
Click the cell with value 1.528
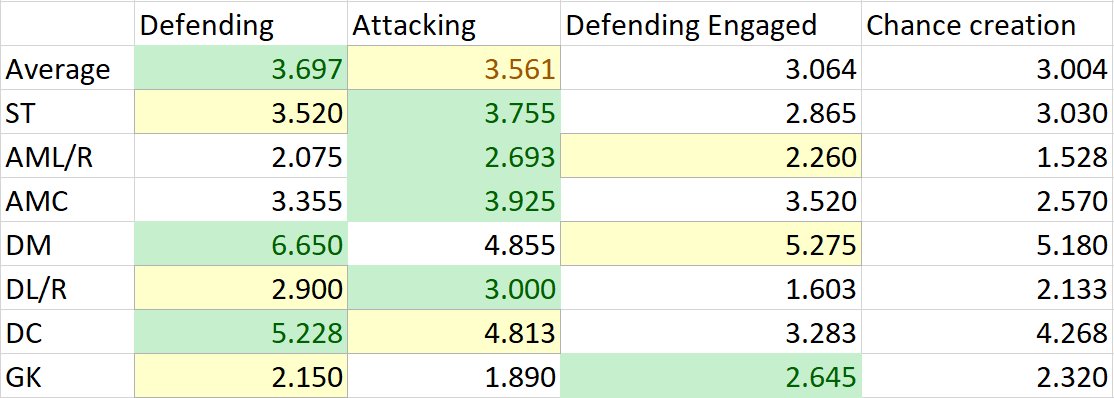tap(986, 157)
